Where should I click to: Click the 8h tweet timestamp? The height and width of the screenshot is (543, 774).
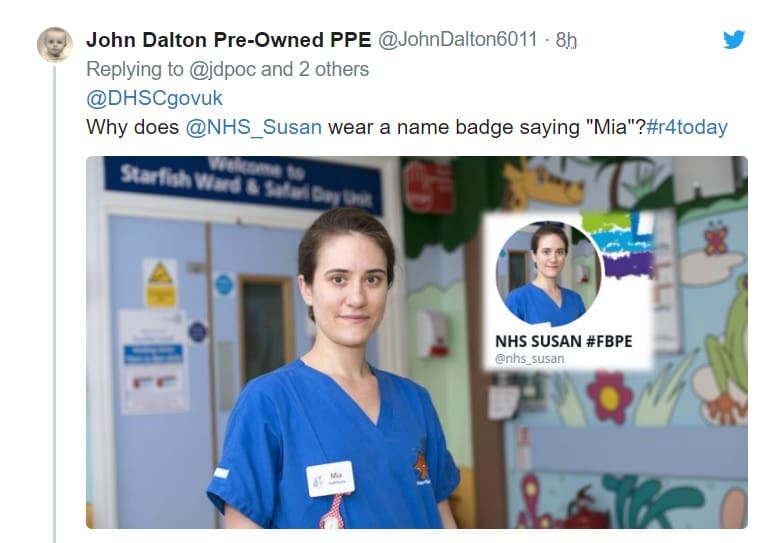point(566,40)
